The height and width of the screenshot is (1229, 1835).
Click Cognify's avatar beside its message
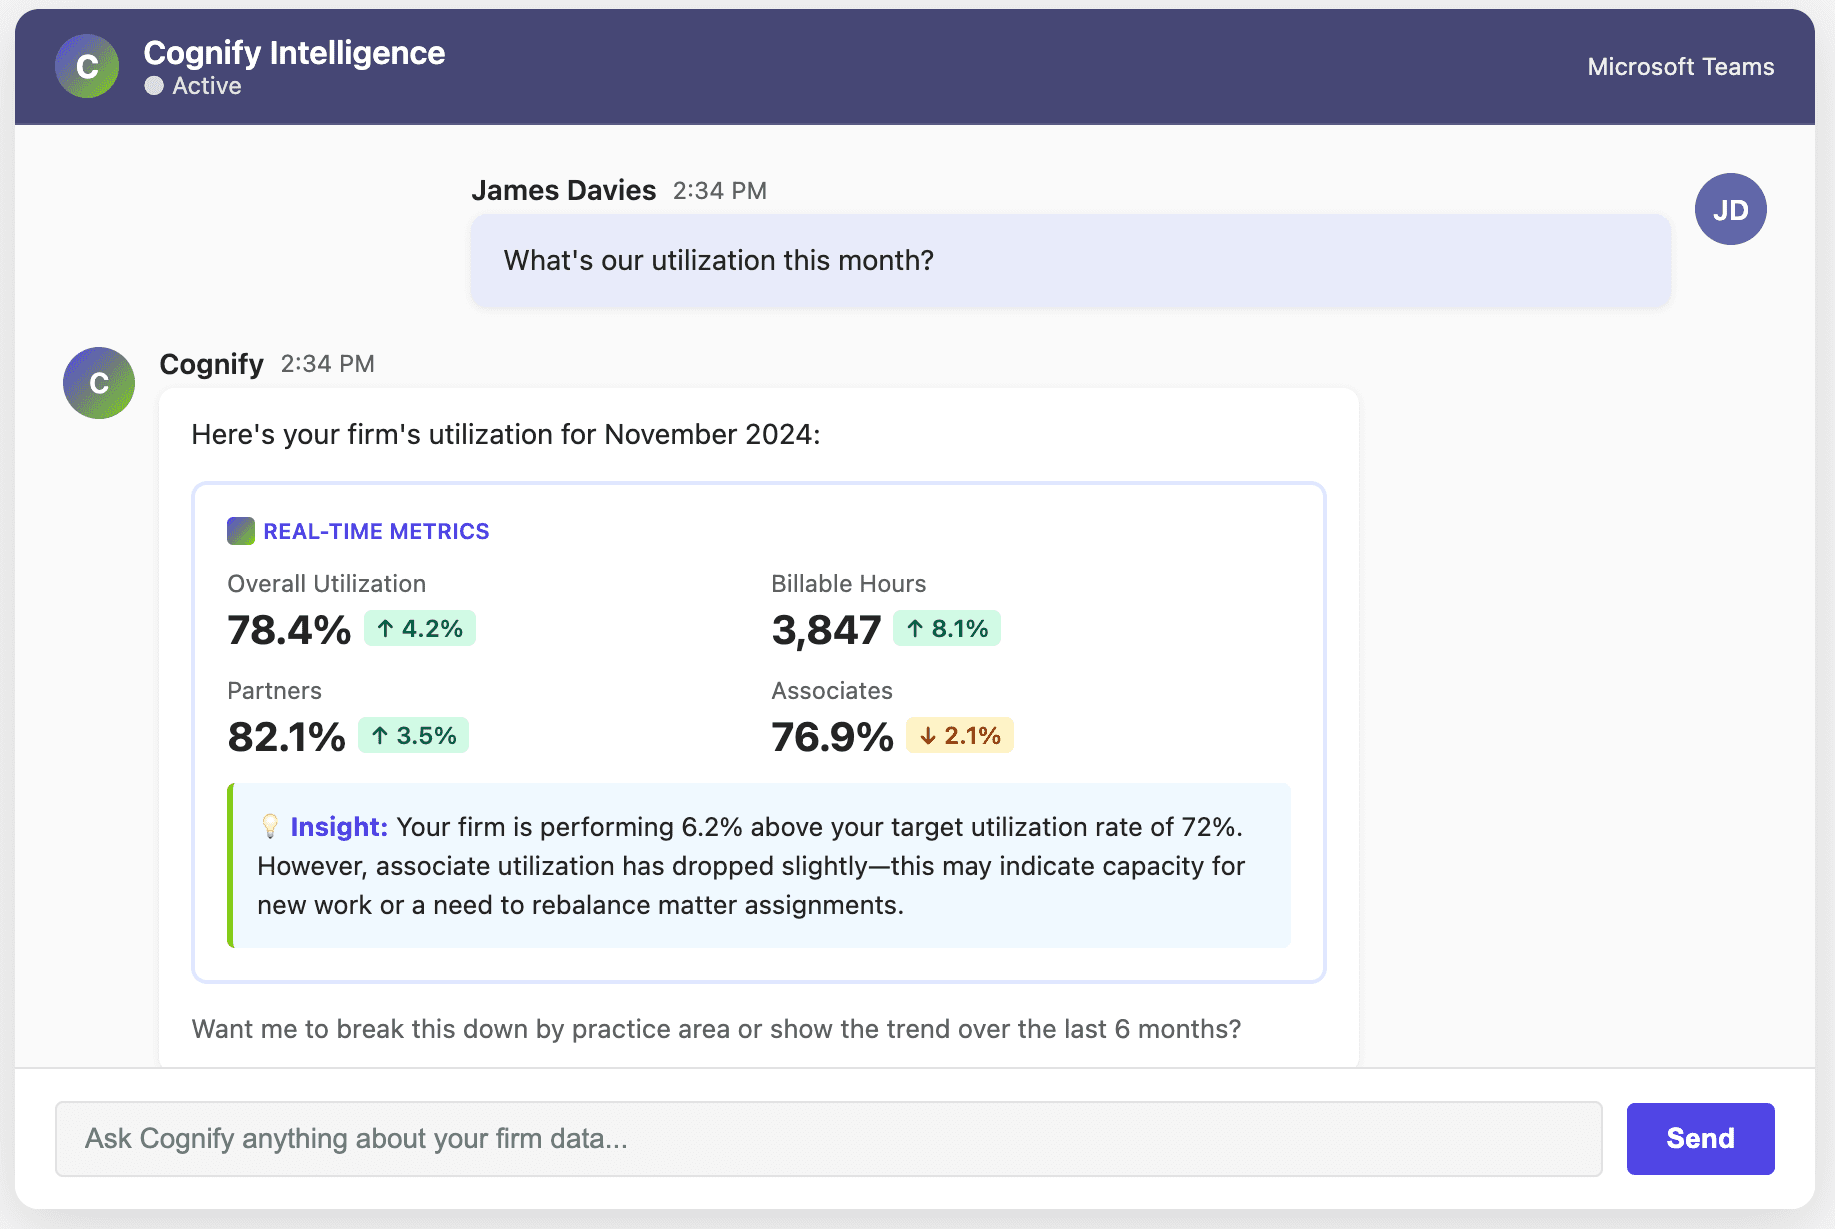[97, 383]
